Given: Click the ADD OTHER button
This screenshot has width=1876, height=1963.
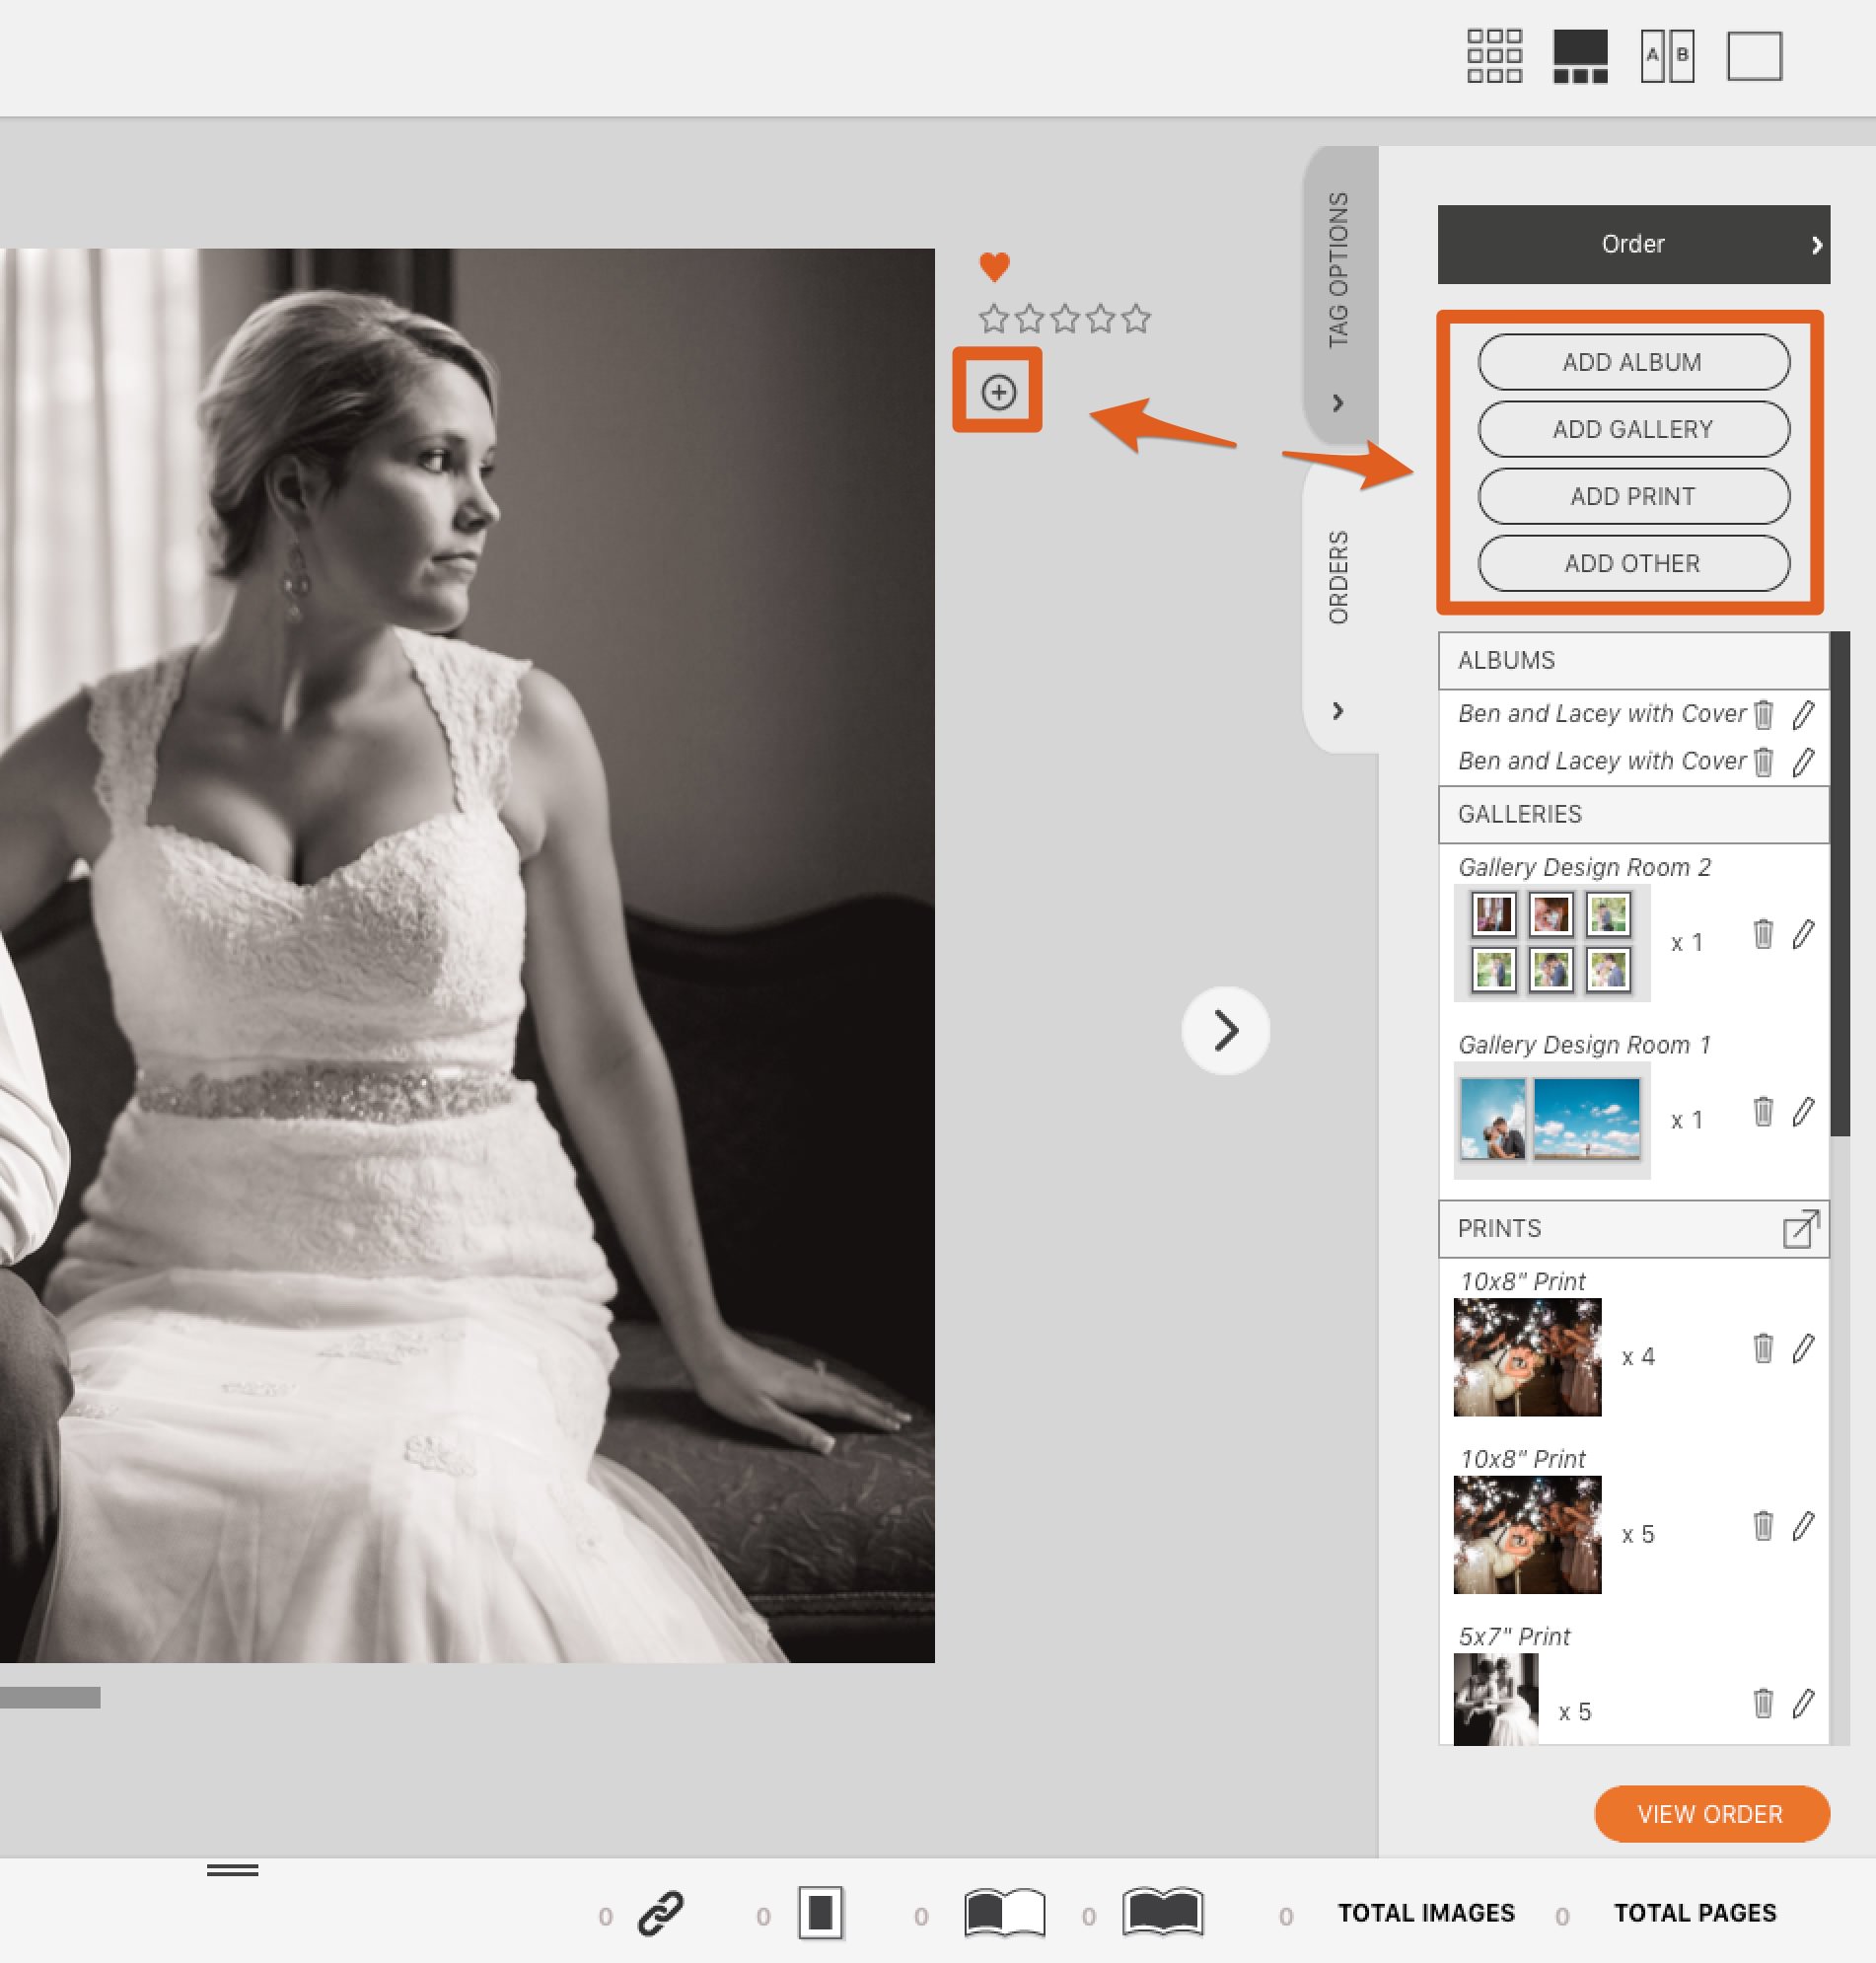Looking at the screenshot, I should click(1633, 563).
